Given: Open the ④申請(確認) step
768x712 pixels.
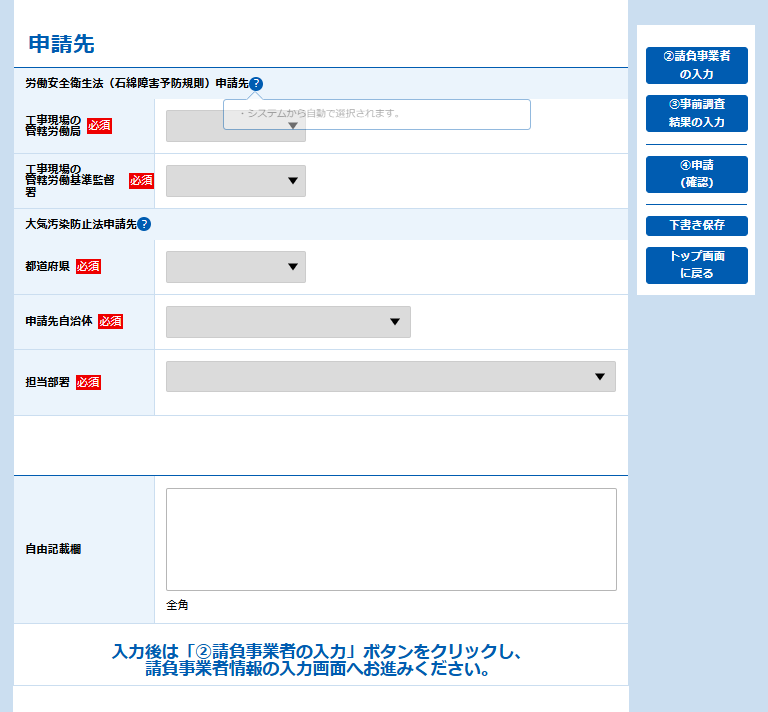Looking at the screenshot, I should point(696,174).
